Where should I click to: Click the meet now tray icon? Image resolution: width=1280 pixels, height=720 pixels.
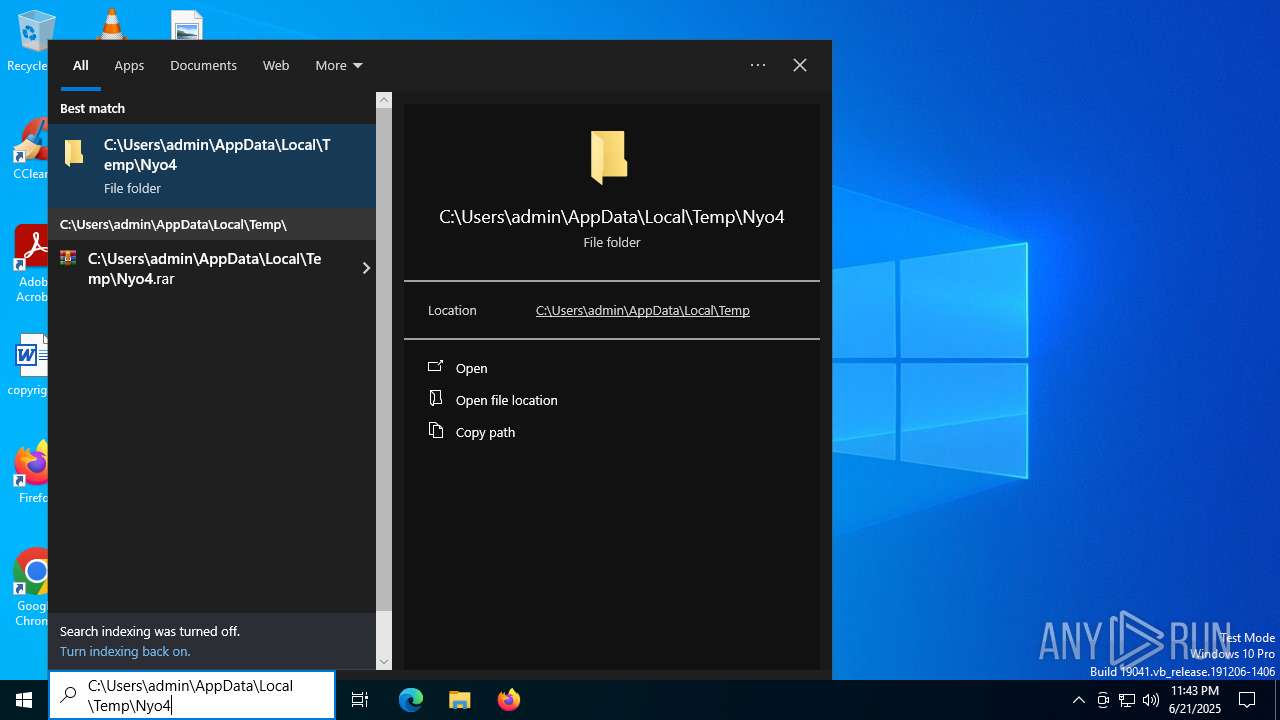click(x=1103, y=700)
